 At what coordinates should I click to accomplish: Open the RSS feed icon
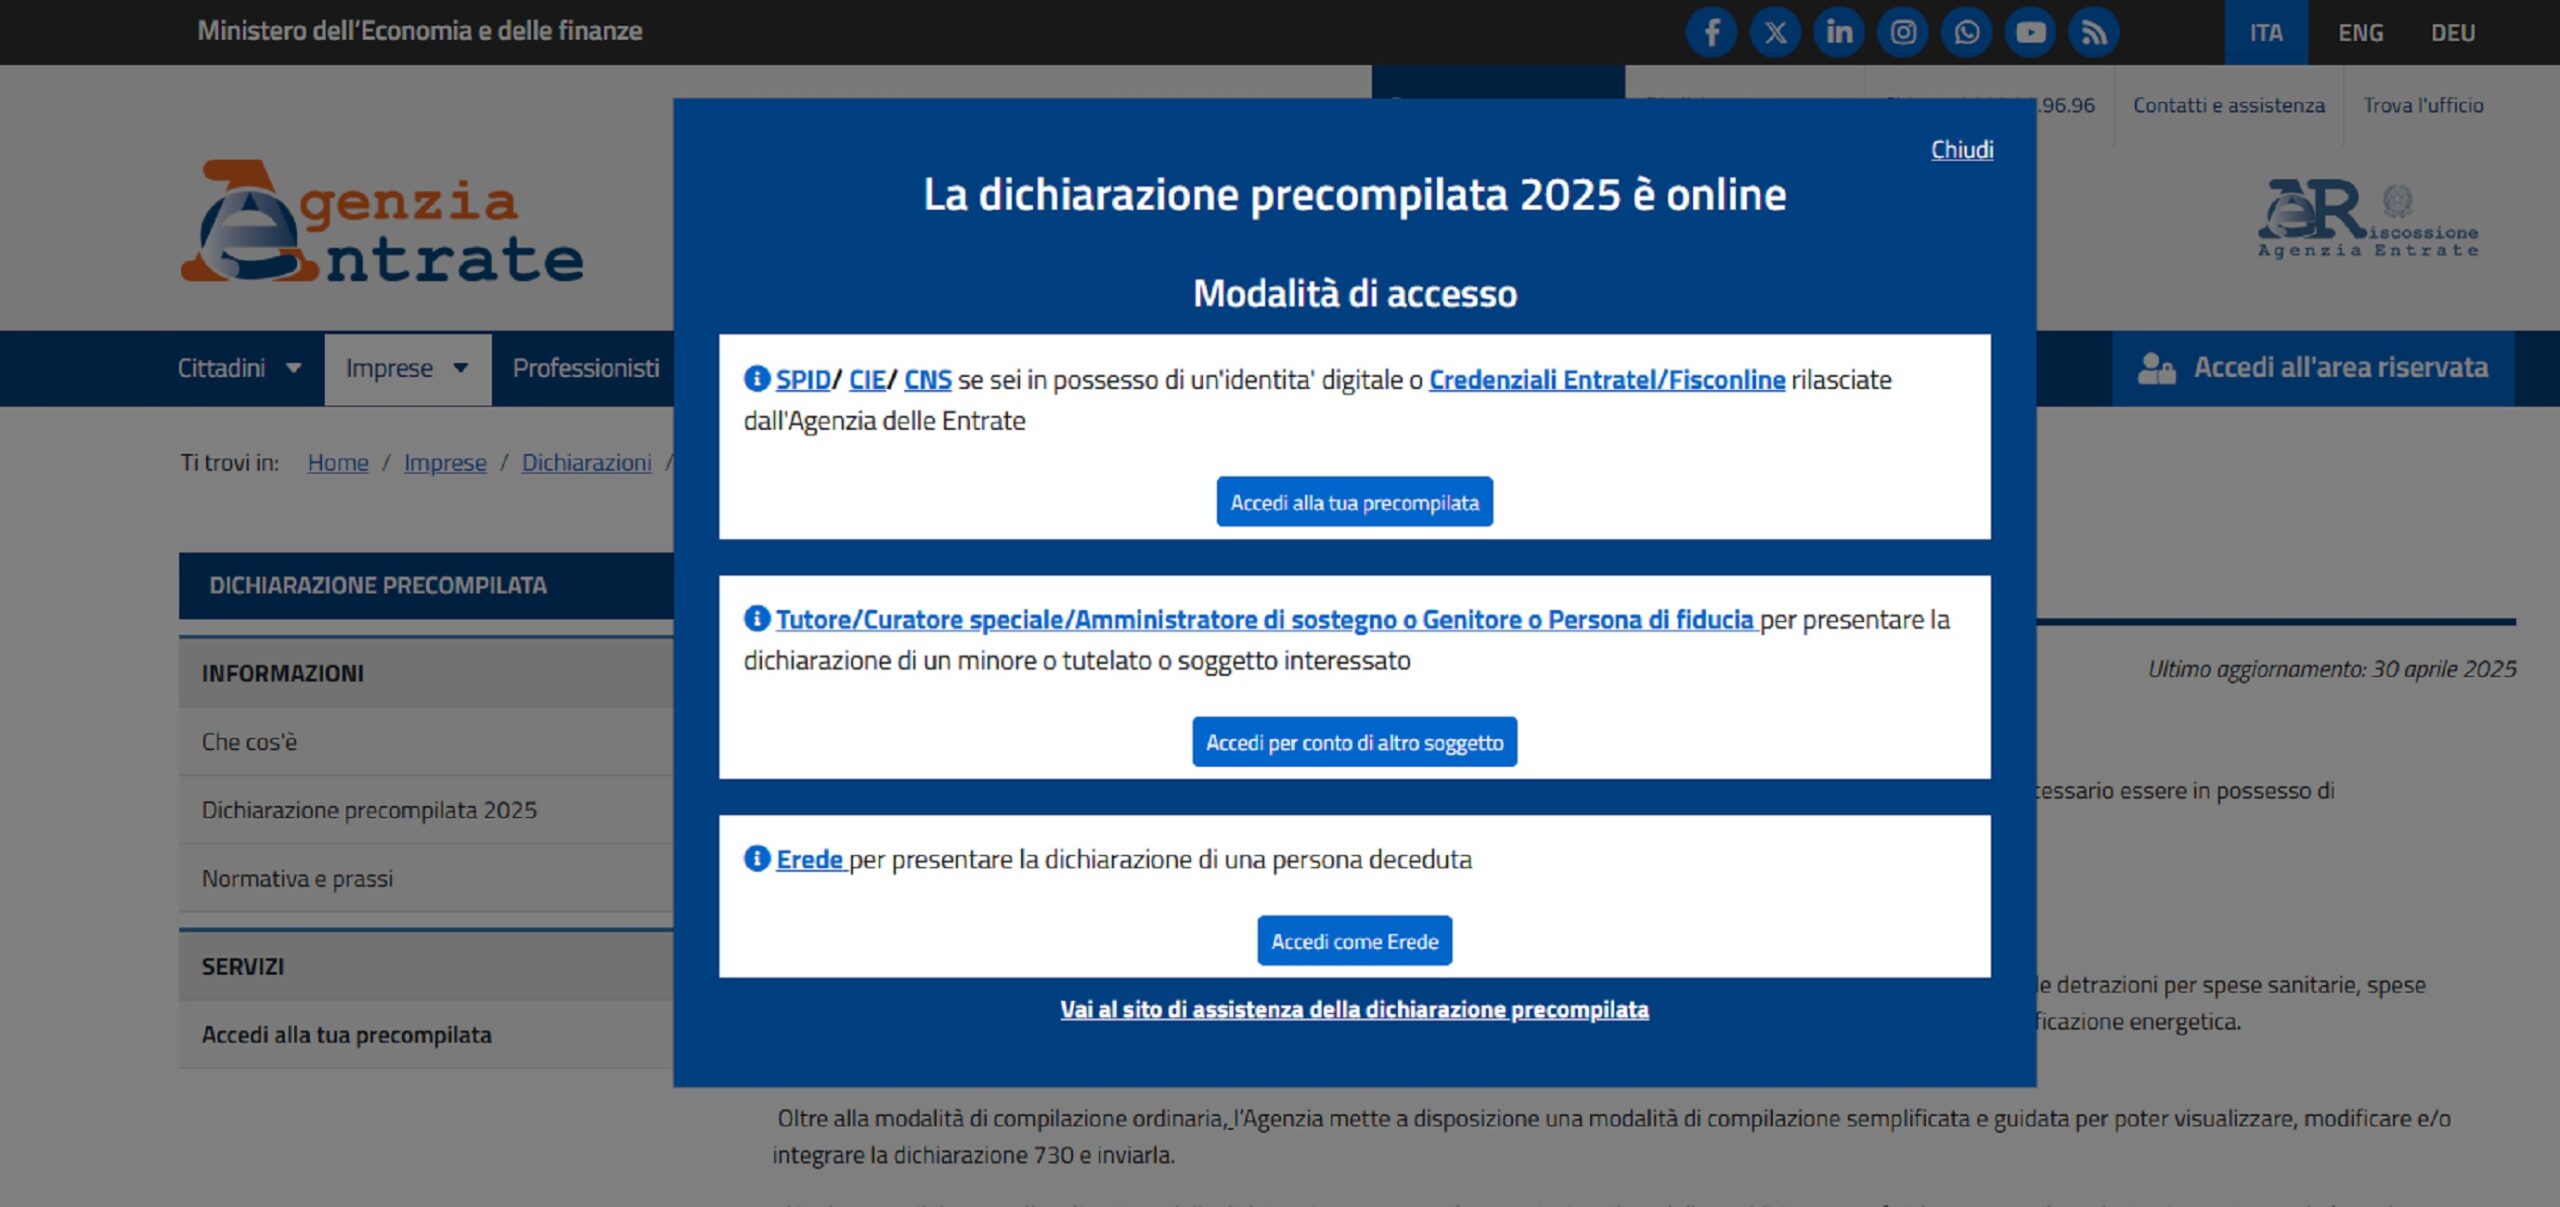2094,31
